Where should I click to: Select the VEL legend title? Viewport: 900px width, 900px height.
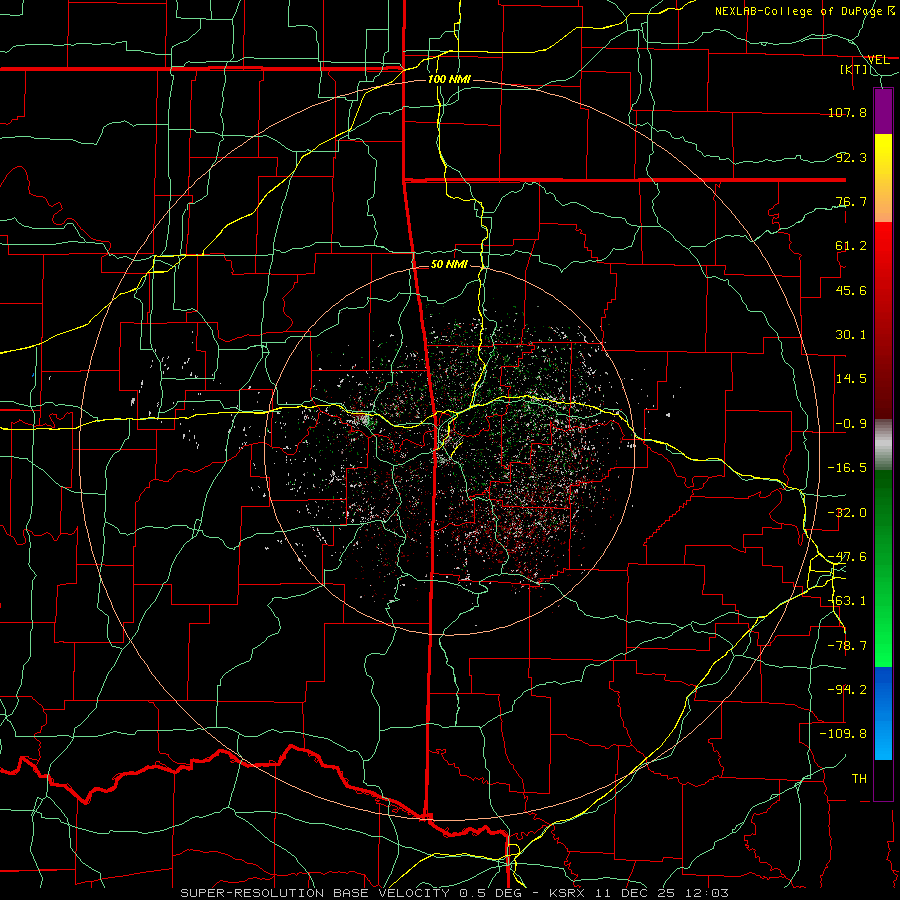tap(878, 60)
